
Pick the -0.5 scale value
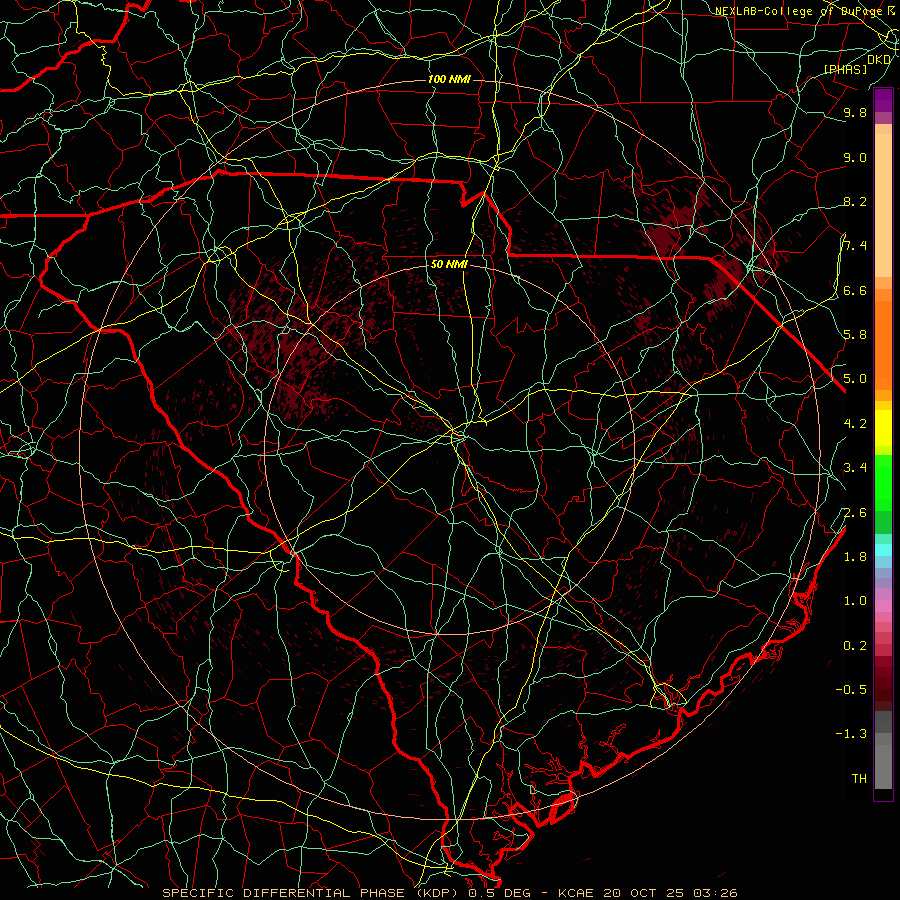click(x=851, y=690)
